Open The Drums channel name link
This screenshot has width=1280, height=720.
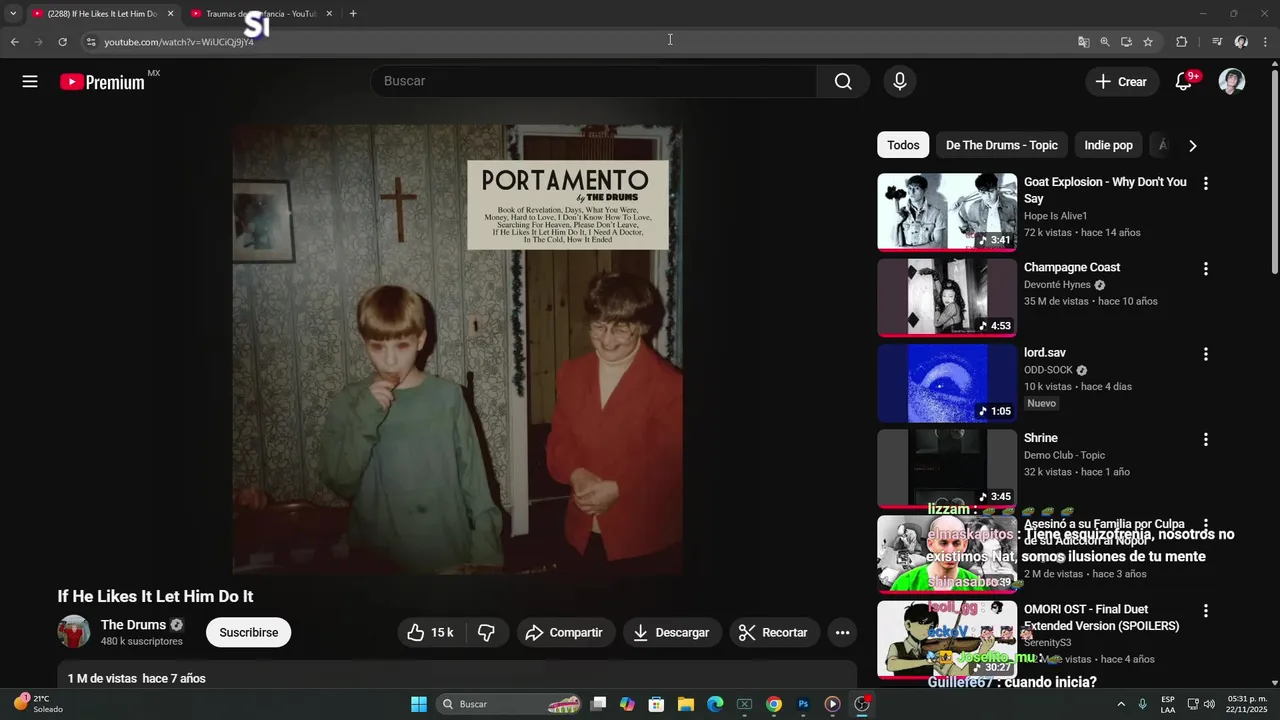click(133, 625)
